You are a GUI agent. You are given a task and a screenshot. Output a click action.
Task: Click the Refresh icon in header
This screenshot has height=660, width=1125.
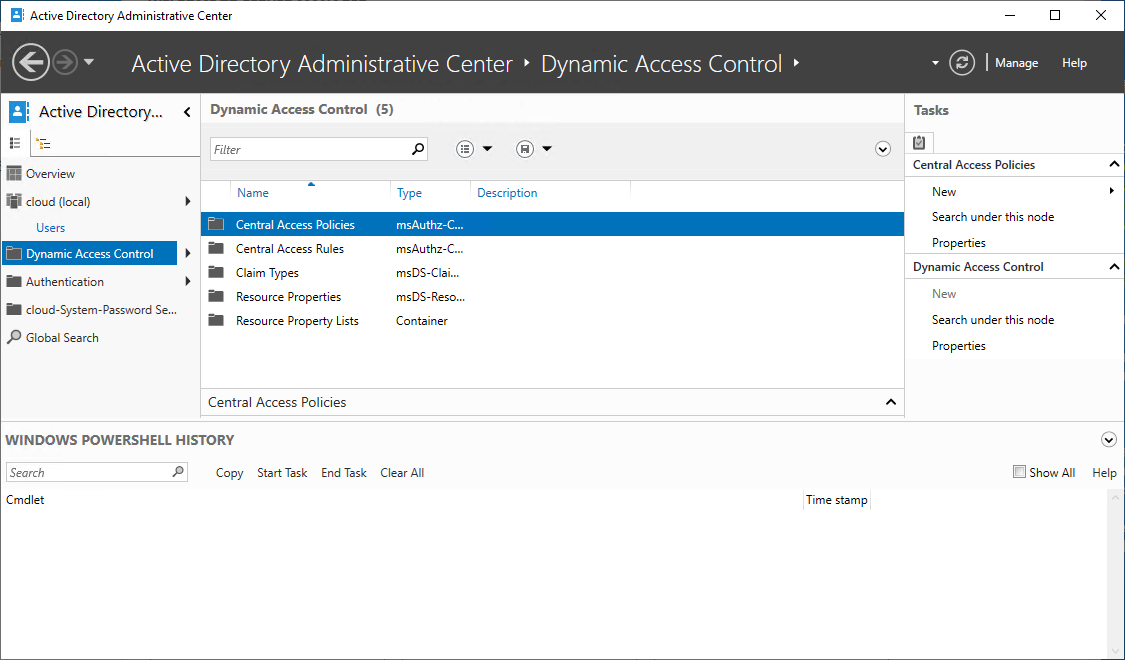click(961, 62)
